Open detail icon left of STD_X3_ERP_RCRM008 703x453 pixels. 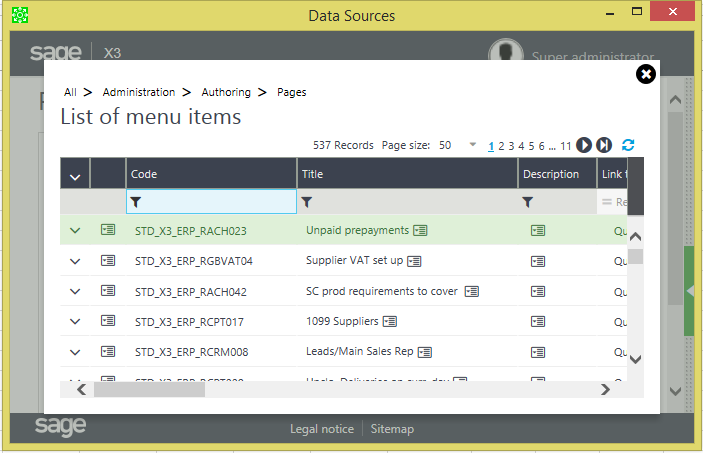click(108, 351)
